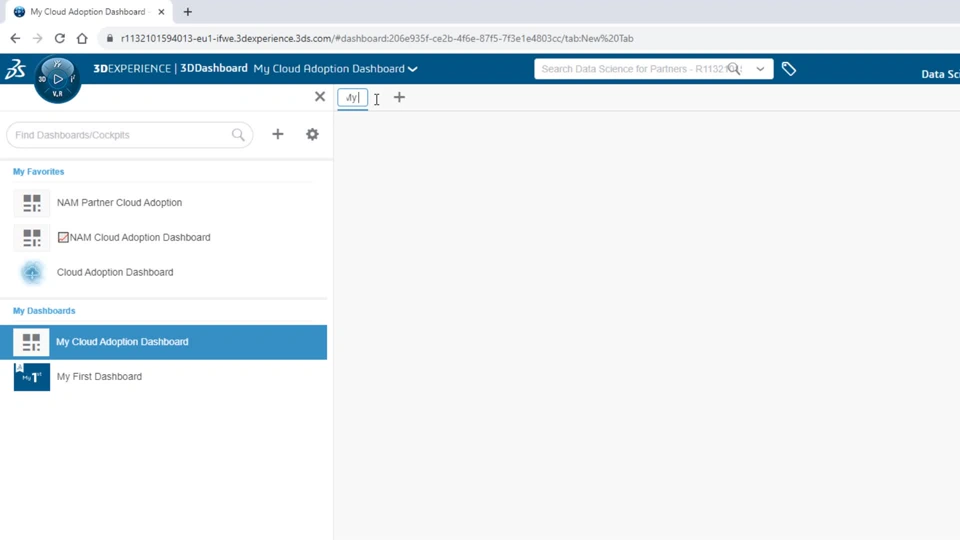This screenshot has height=540, width=960.
Task: Click the tab name edit field
Action: point(353,97)
